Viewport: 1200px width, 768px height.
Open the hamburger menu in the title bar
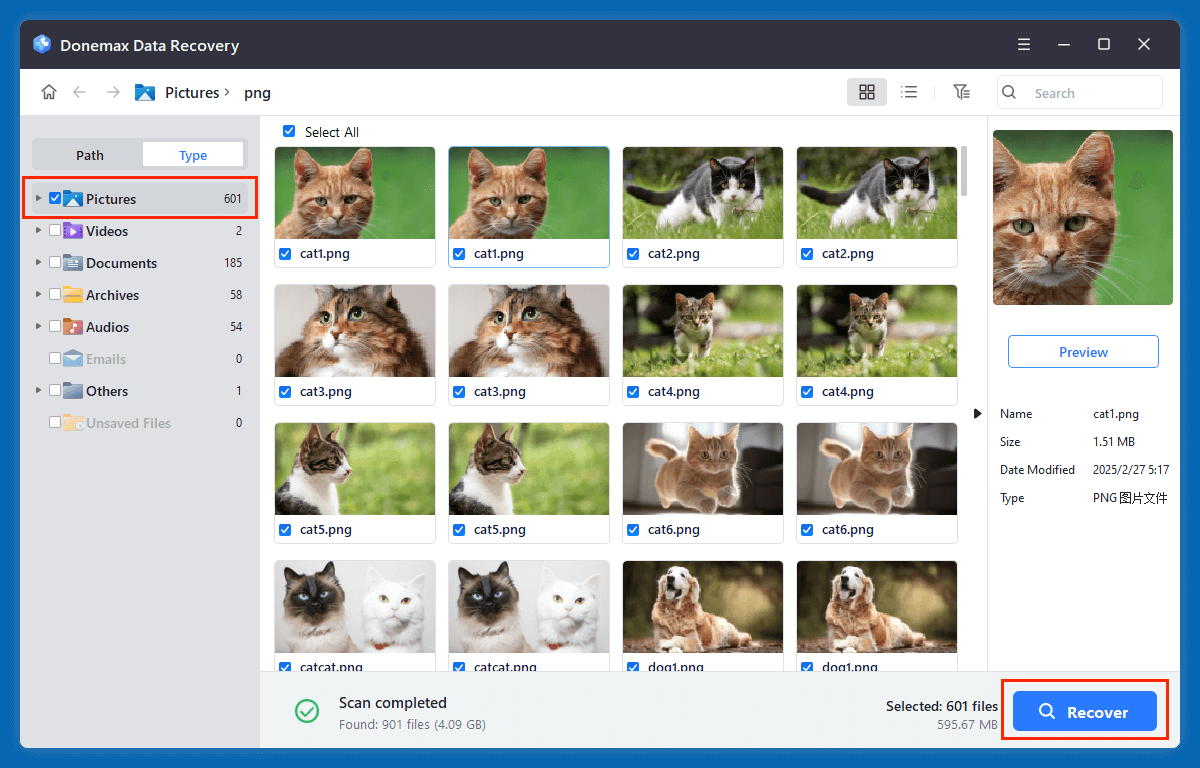point(1023,44)
